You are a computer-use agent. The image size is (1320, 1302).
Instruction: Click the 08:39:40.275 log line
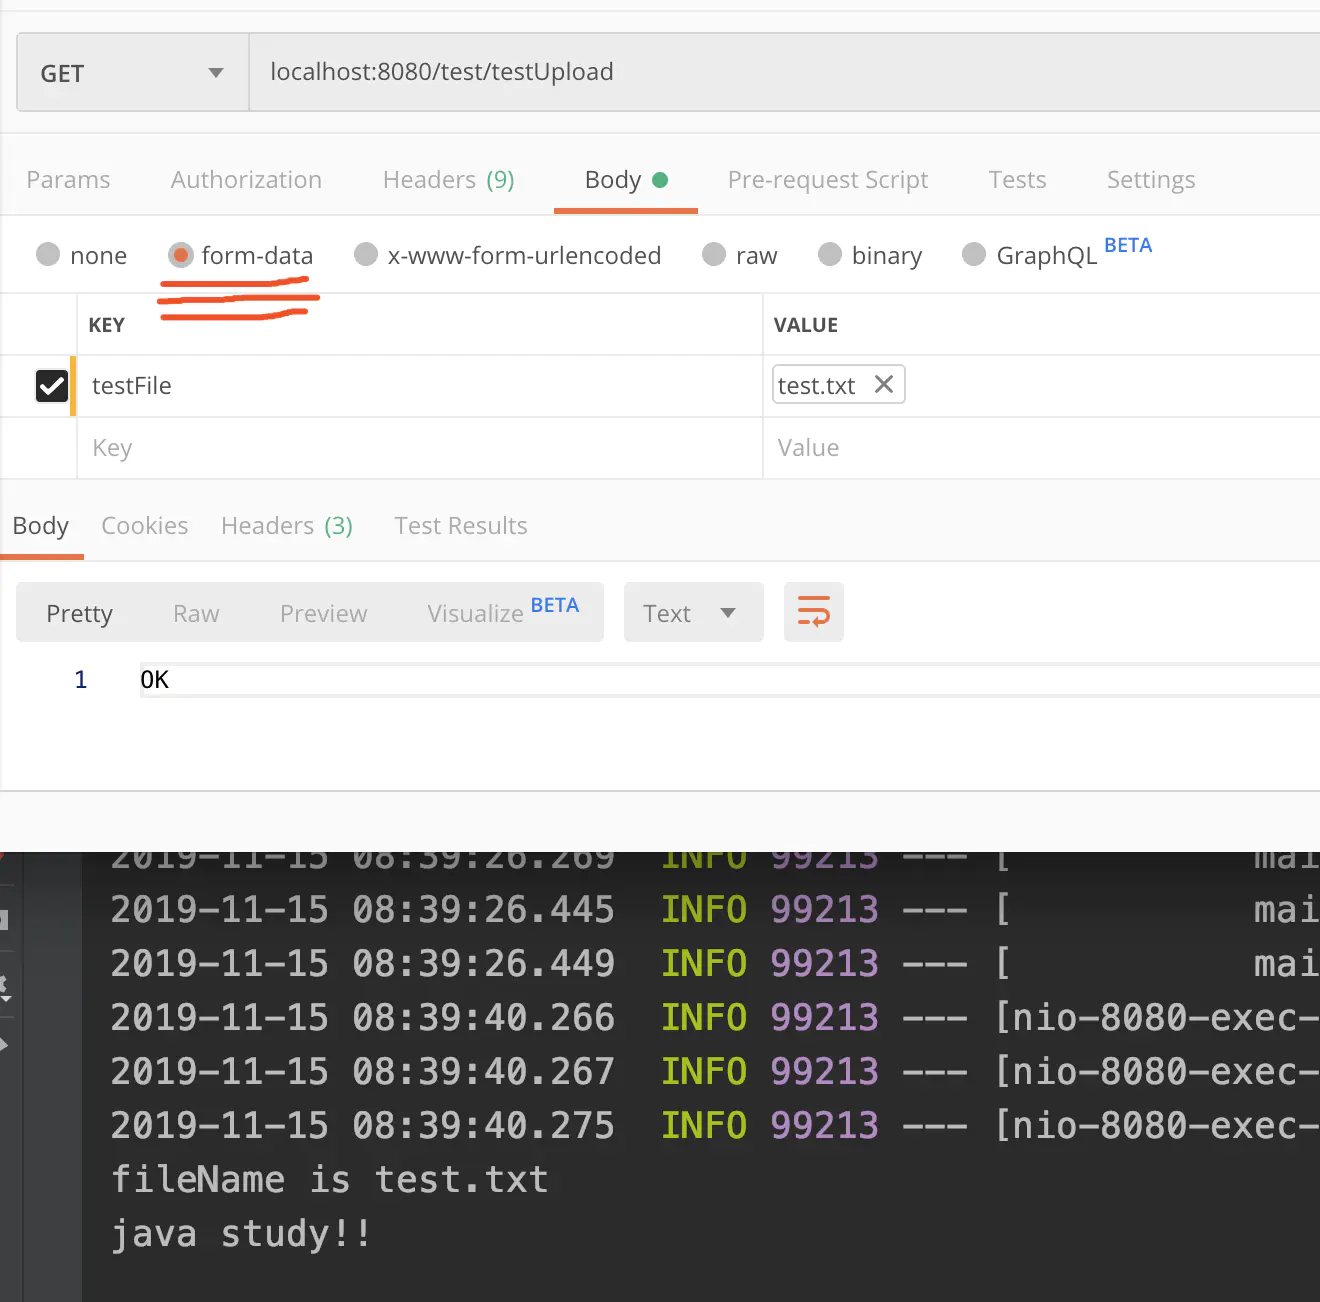point(715,1126)
